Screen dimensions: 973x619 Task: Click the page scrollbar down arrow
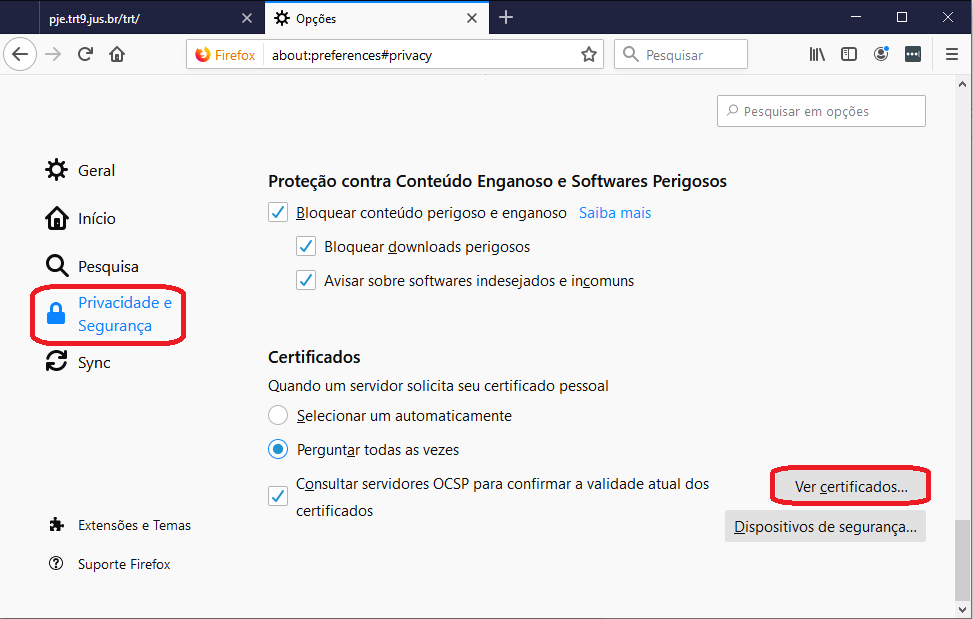[x=962, y=610]
